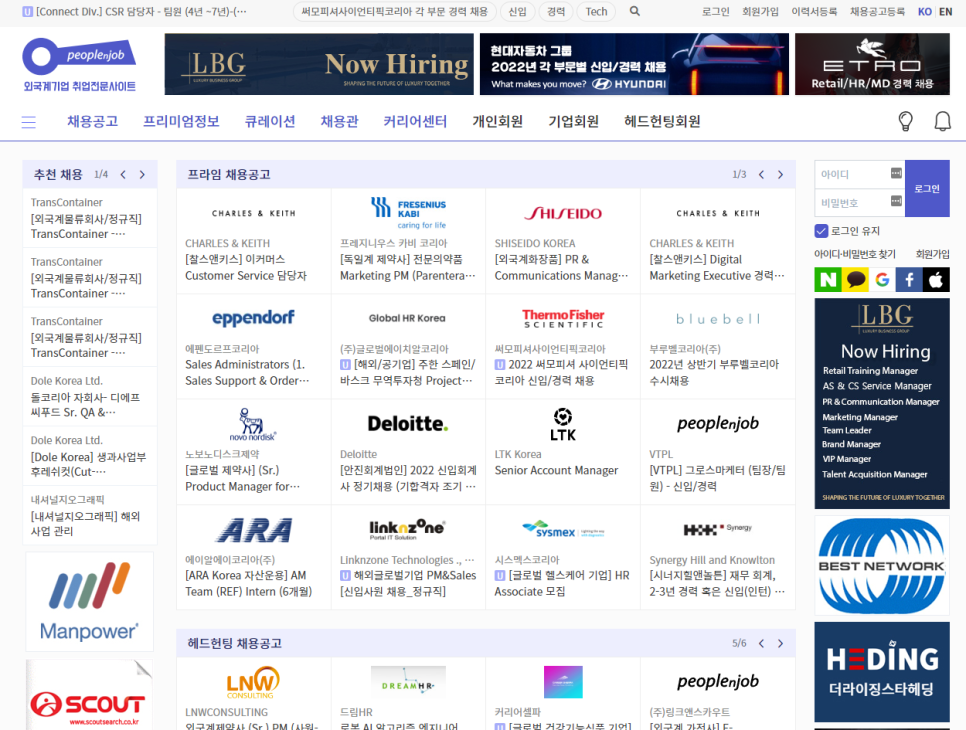Open the 커리어센터 menu
966x730 pixels.
(x=415, y=121)
